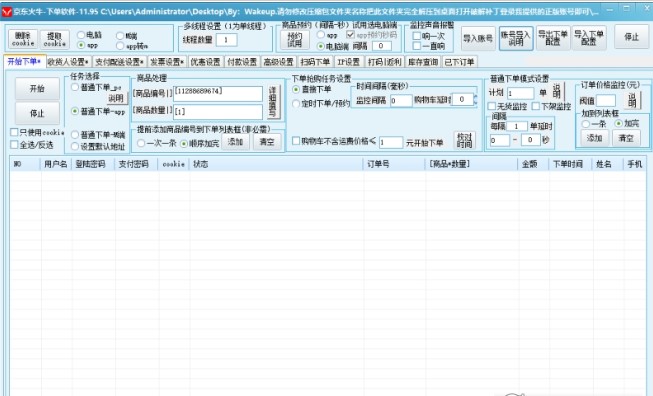Viewport: 653px width, 396px height.
Task: Select the 电脑 radio next to 提取cookie
Action: 81,35
